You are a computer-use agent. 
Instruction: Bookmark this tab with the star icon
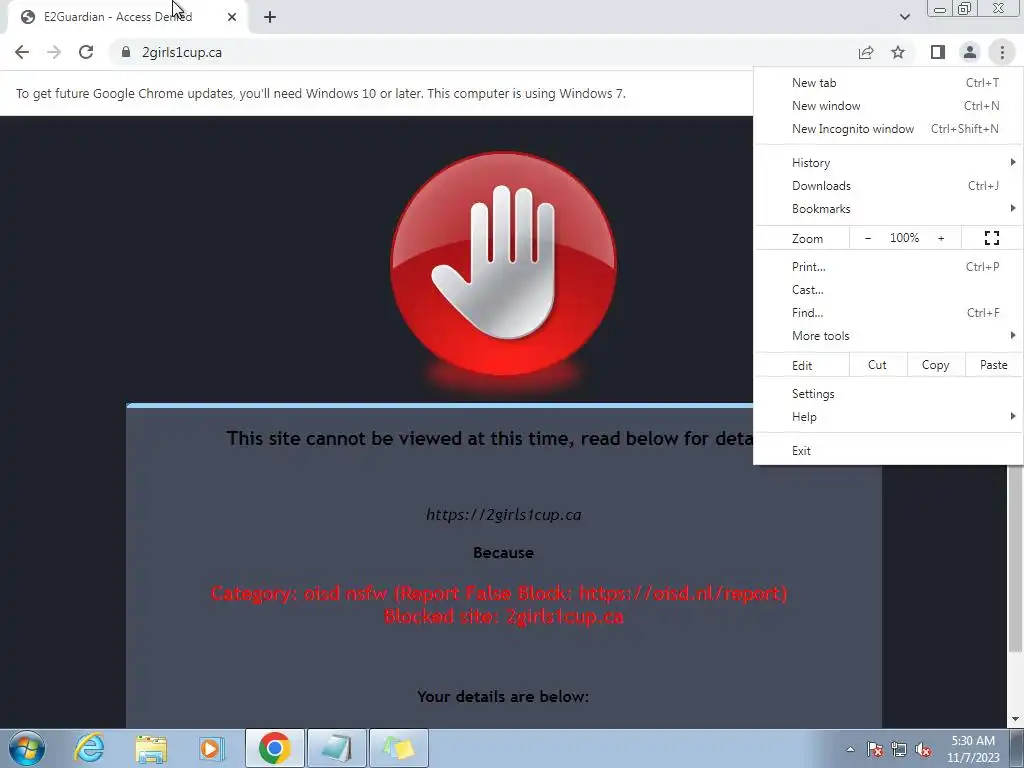898,52
